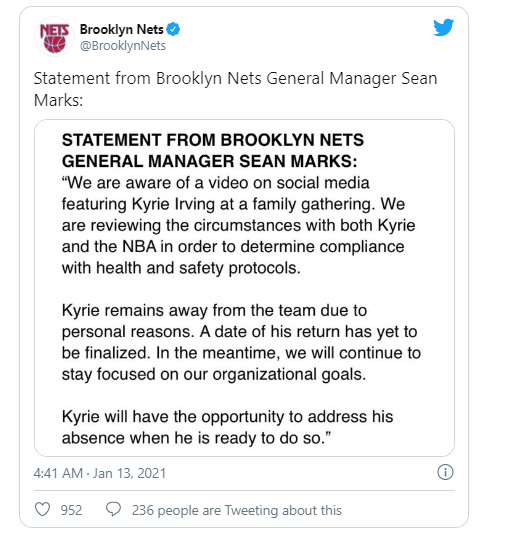Click the reply speech bubble icon

click(x=114, y=509)
